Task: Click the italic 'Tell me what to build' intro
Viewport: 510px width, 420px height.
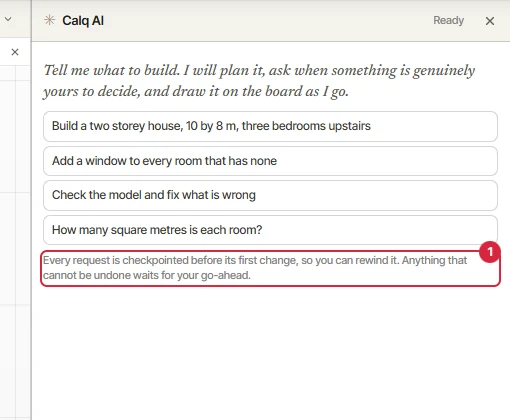Action: (x=259, y=81)
